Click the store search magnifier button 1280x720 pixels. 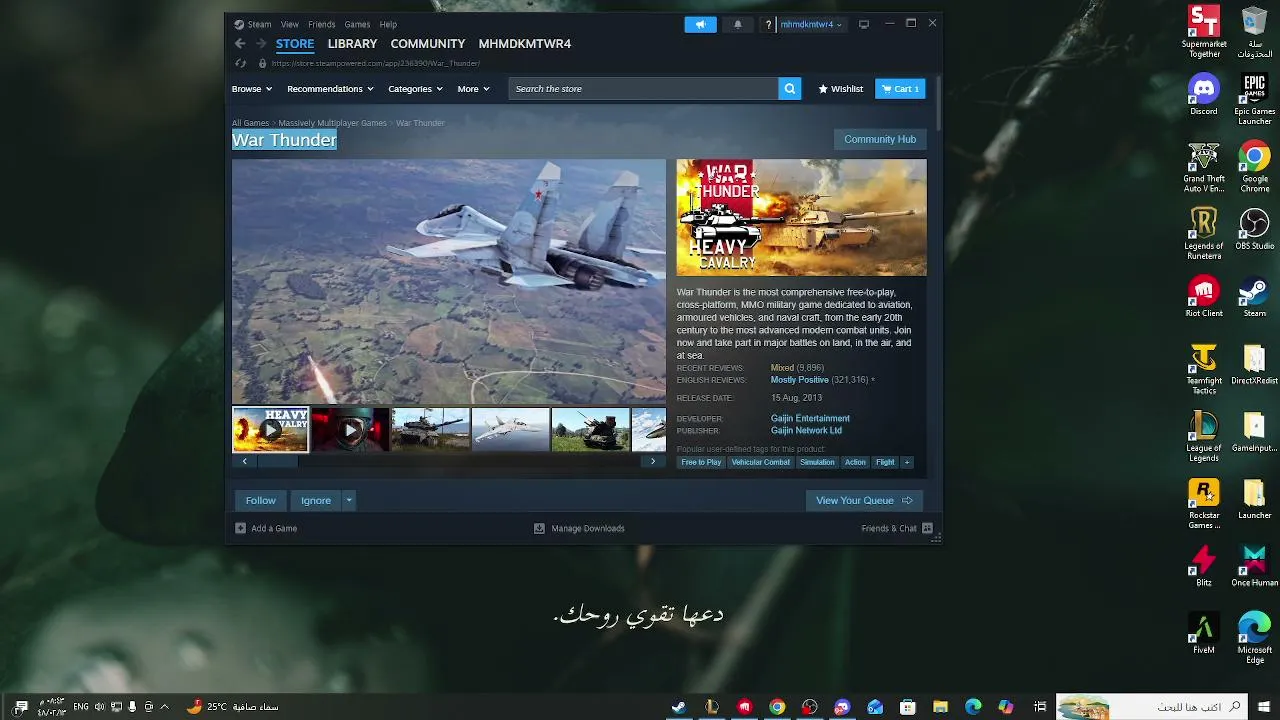pyautogui.click(x=790, y=89)
